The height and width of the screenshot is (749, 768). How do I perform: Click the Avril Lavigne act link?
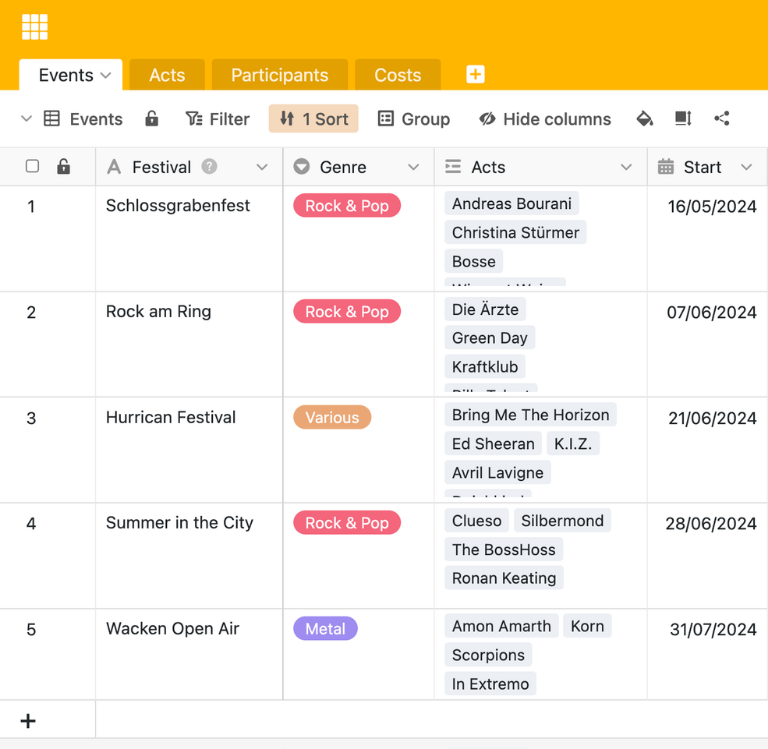tap(498, 473)
